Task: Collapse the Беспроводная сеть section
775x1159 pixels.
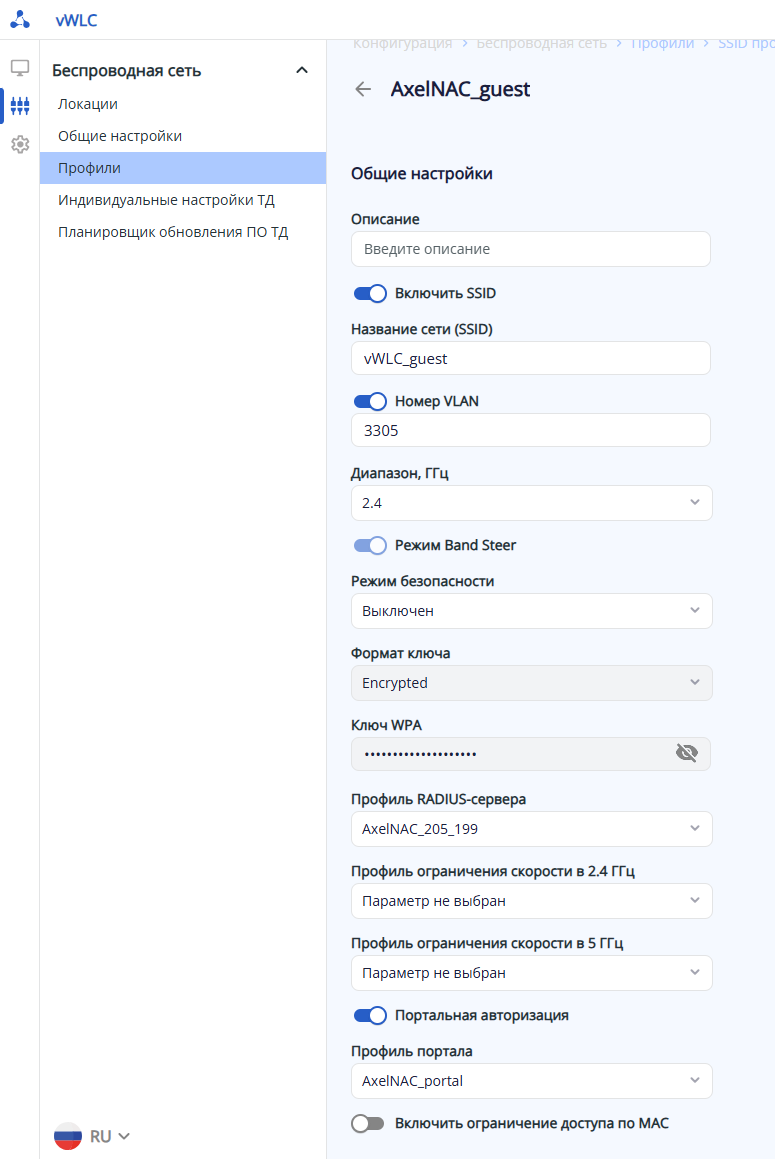Action: tap(302, 70)
